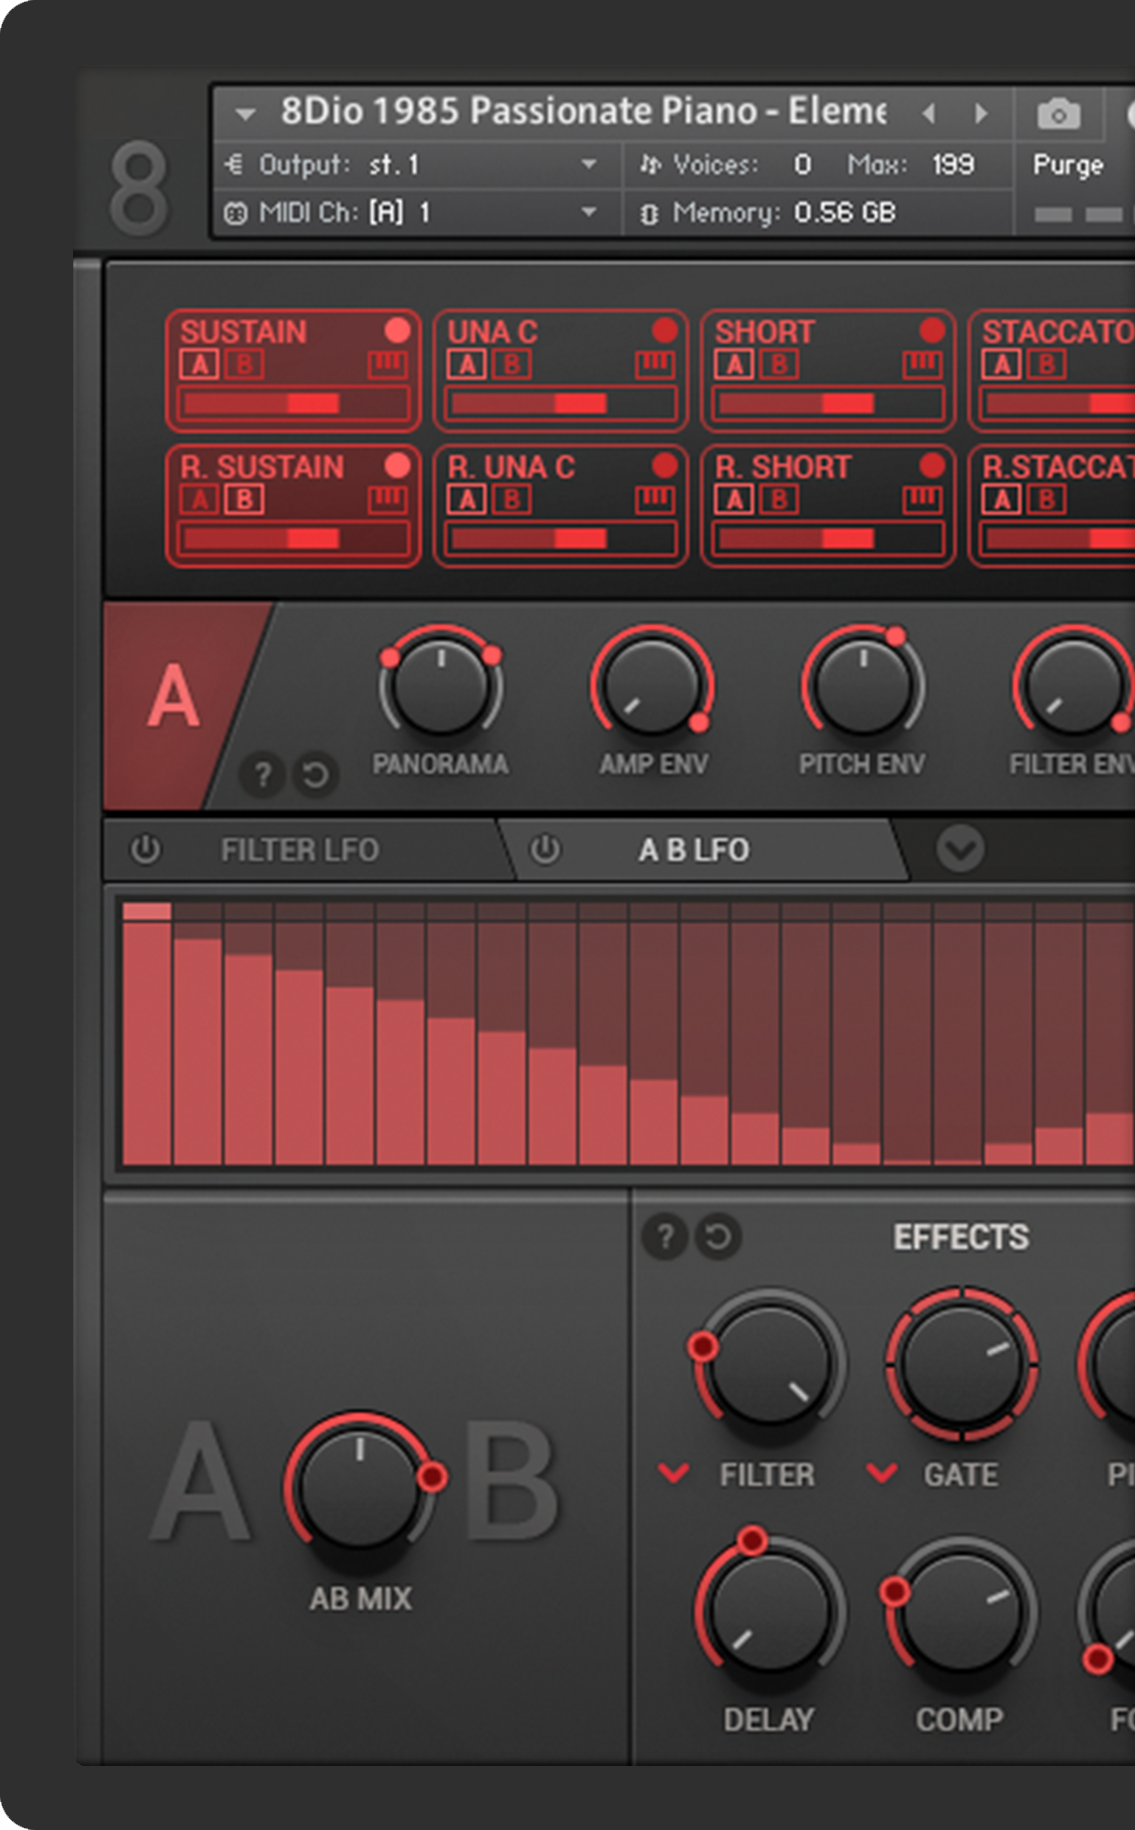
Task: Toggle the A B LFO power button
Action: pyautogui.click(x=545, y=850)
